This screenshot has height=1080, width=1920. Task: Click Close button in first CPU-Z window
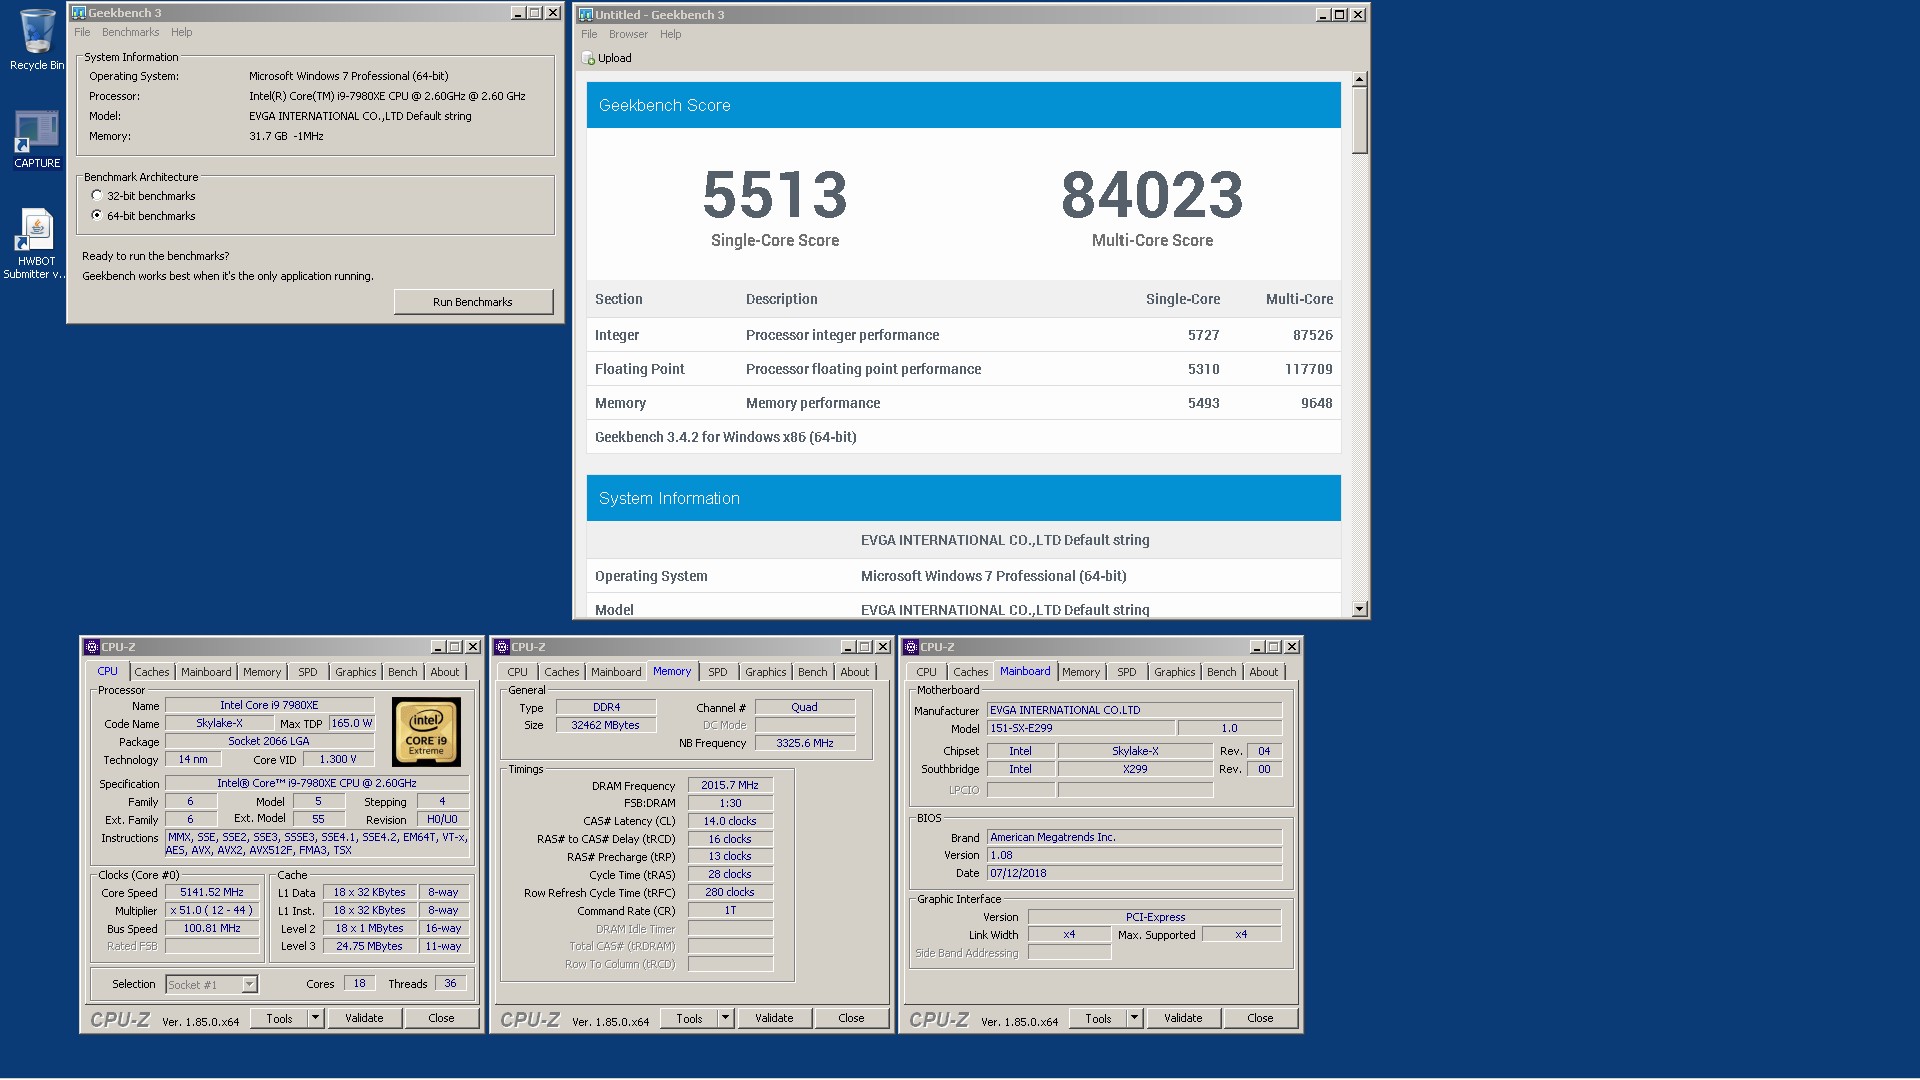[441, 1018]
